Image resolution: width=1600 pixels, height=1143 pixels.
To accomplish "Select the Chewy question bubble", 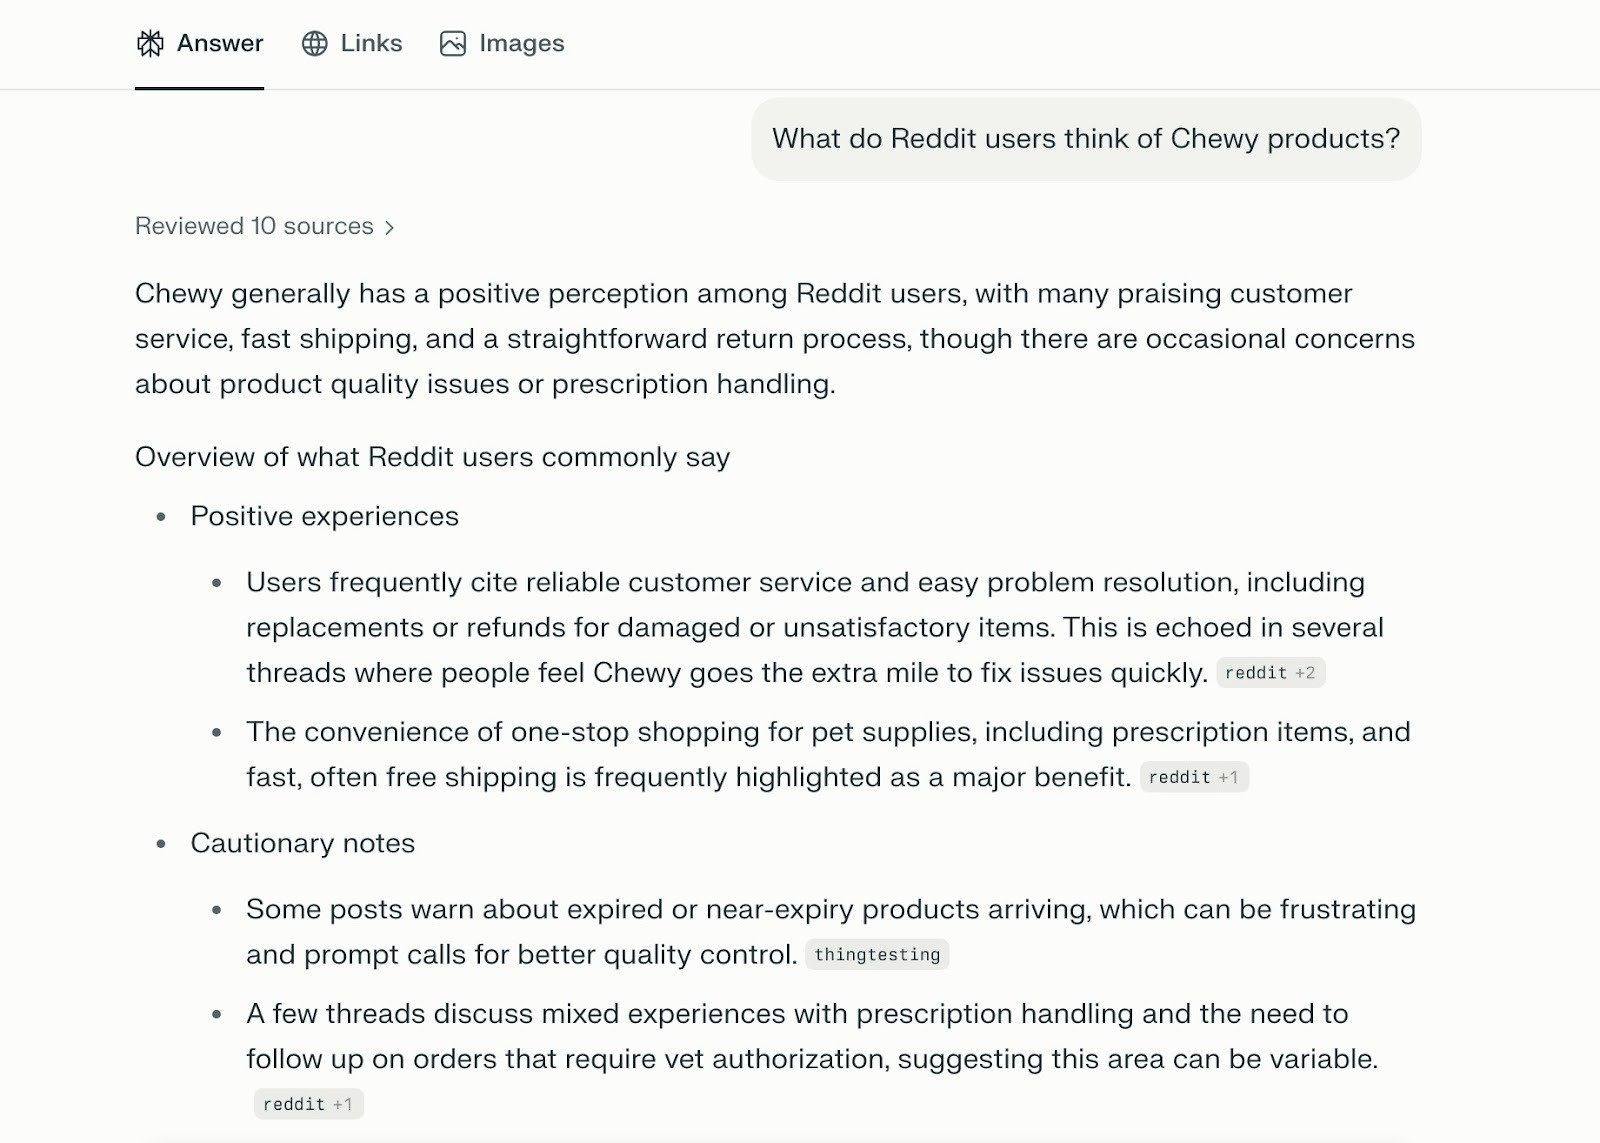I will [1085, 139].
